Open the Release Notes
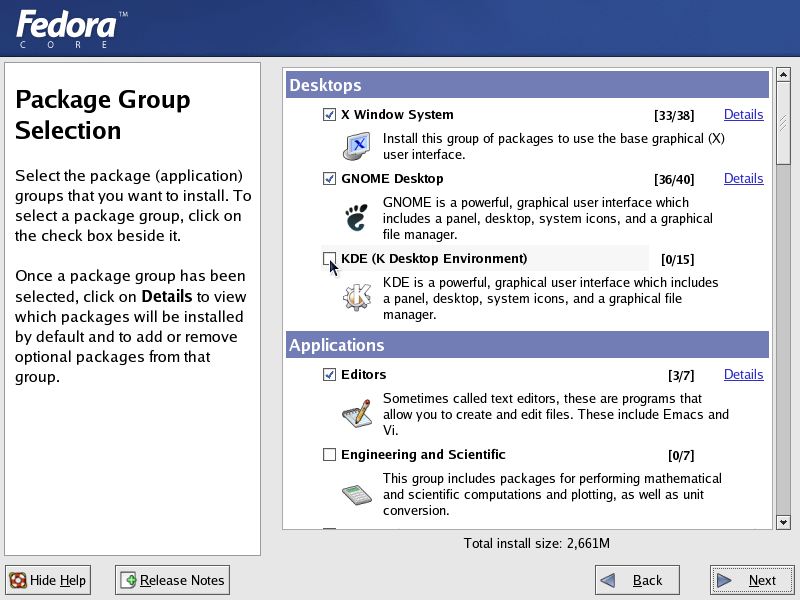This screenshot has width=800, height=600. pyautogui.click(x=173, y=580)
